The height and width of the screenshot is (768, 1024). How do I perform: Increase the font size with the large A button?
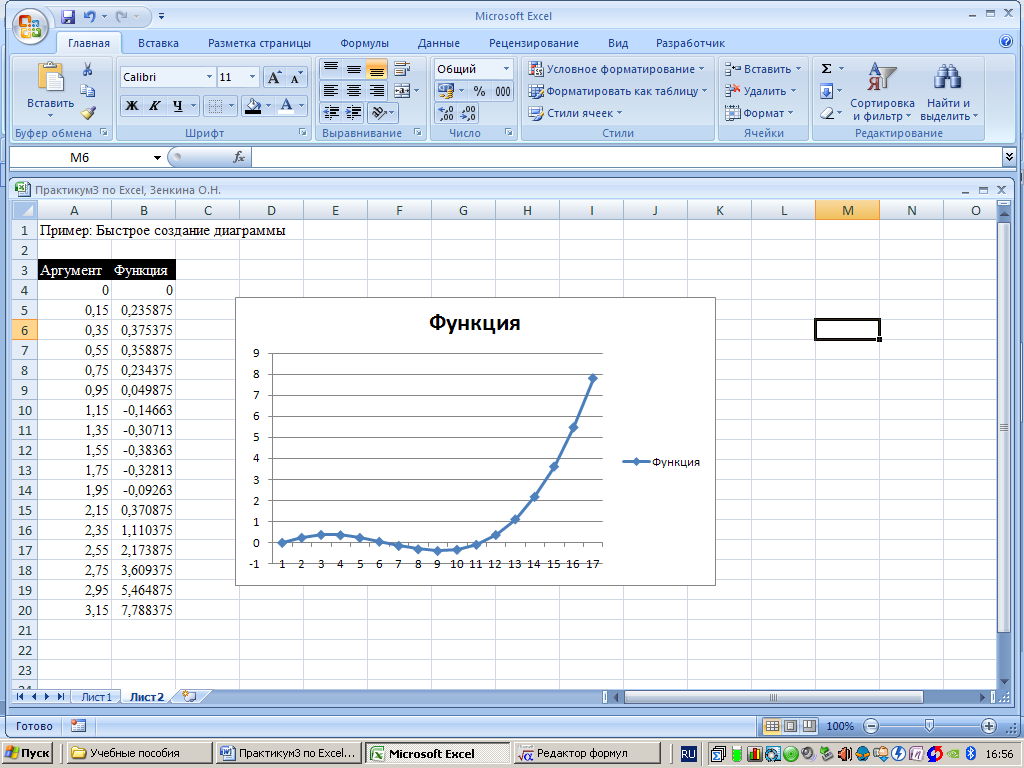(x=274, y=78)
